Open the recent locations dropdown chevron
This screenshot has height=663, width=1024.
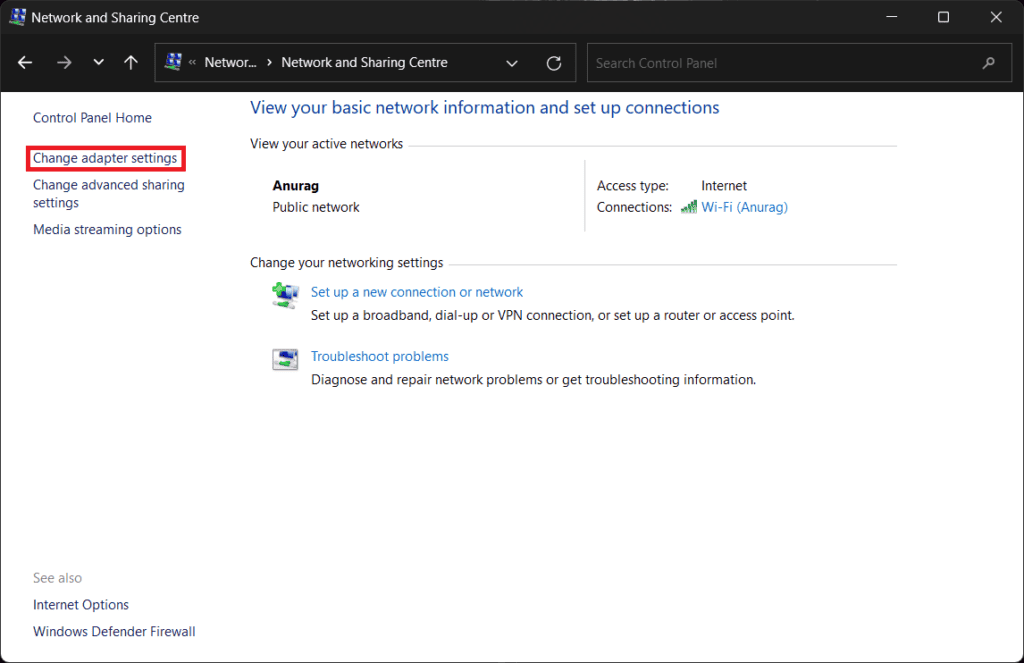[x=98, y=62]
